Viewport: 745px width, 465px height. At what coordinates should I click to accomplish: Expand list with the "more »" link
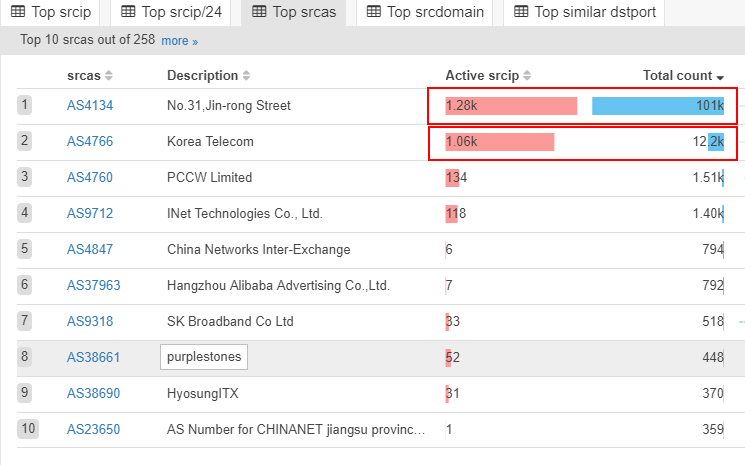(180, 41)
